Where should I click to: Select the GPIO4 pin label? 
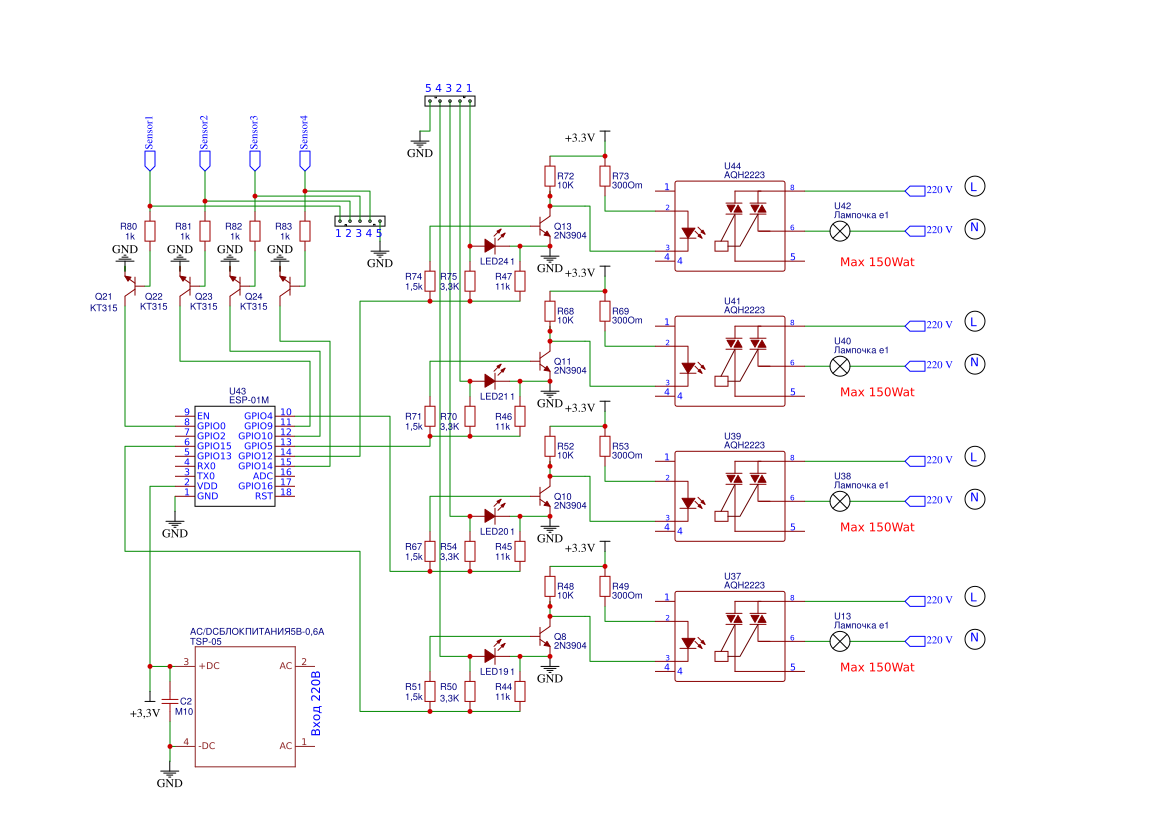coord(259,416)
